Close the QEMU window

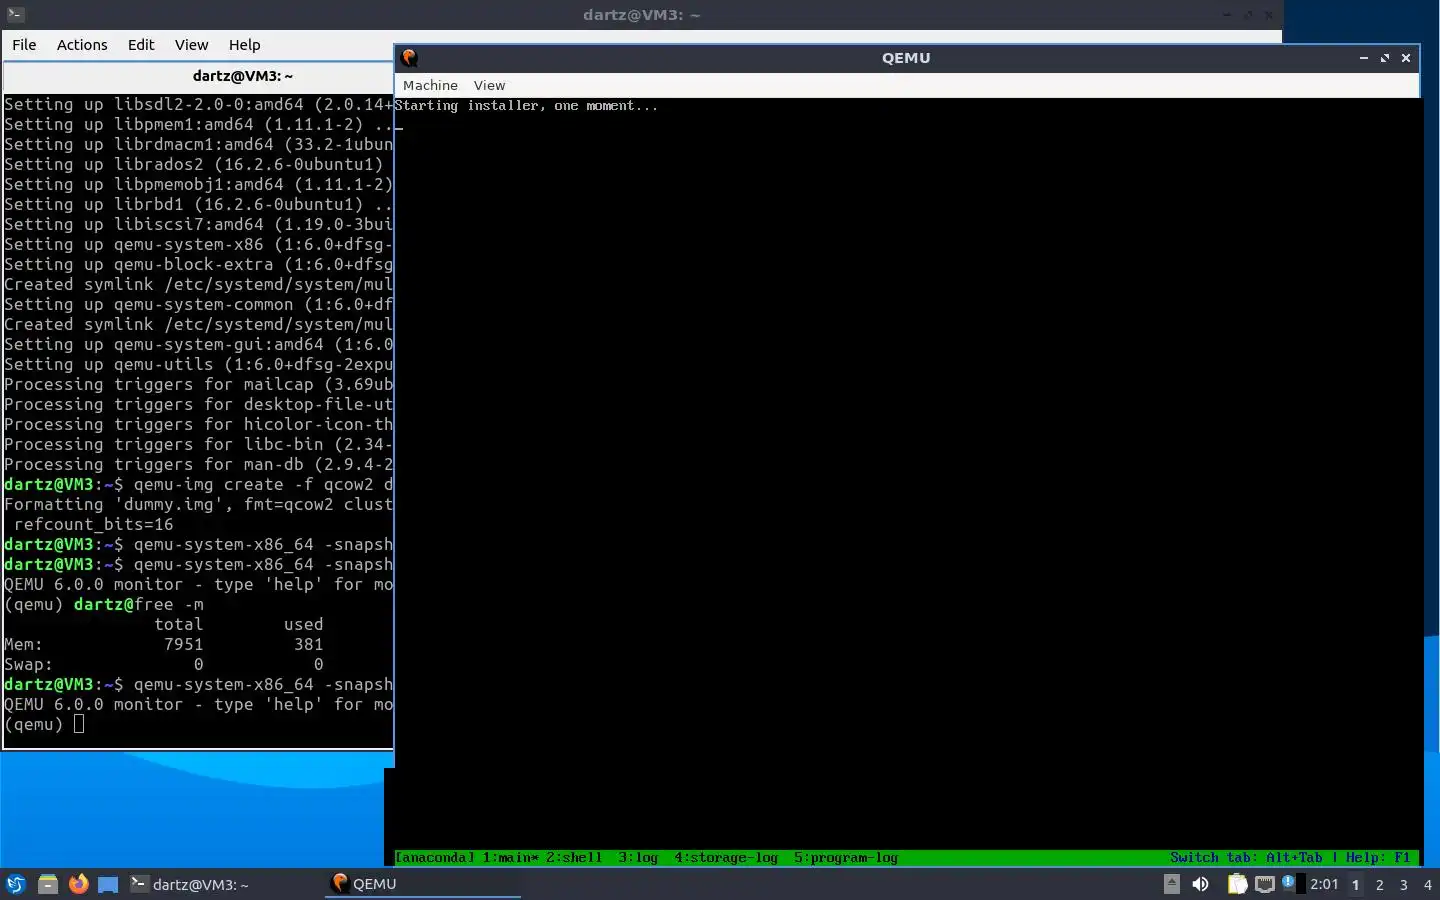tap(1406, 58)
